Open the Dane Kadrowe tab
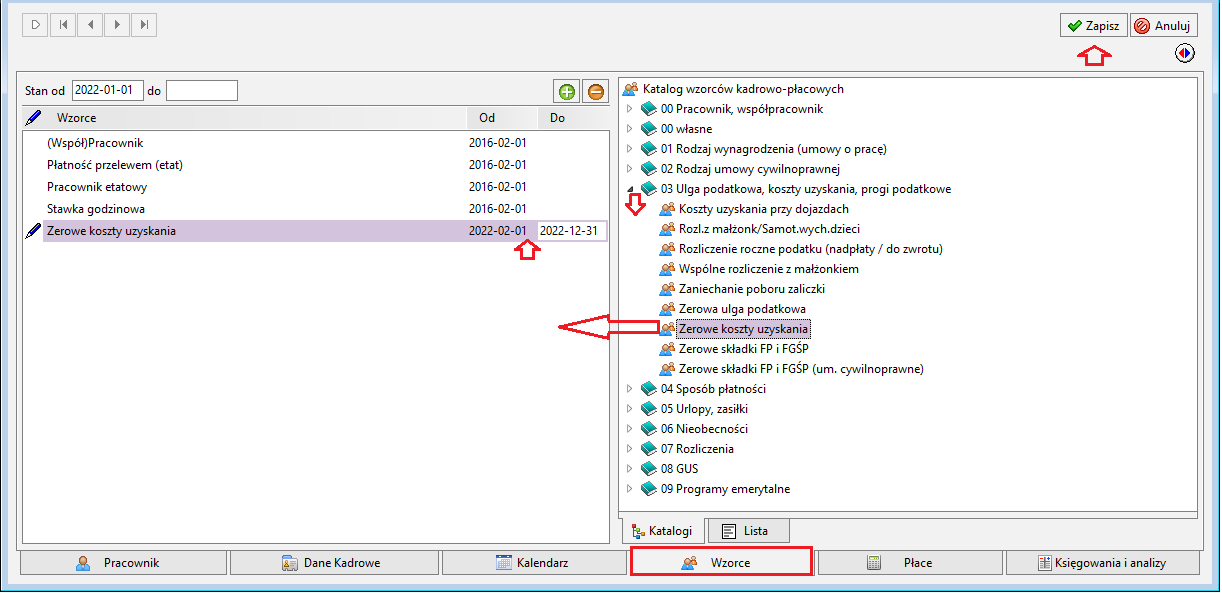The image size is (1222, 593). coord(334,563)
